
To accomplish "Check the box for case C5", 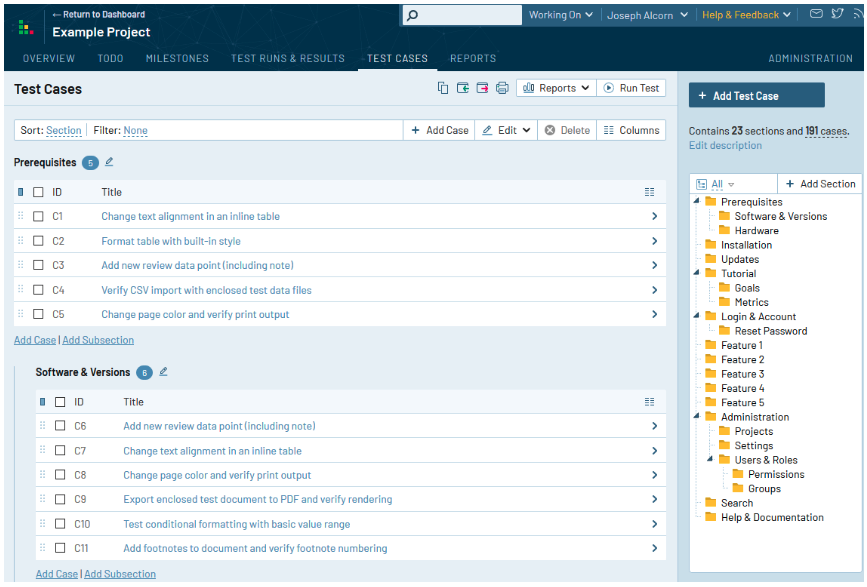I will (38, 314).
